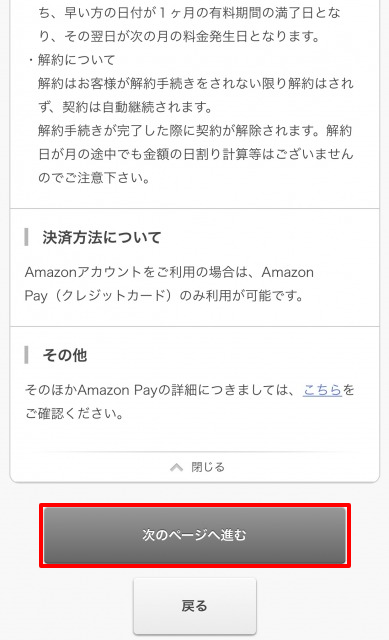Screen dimensions: 389x640
Task: Open the こちら Amazon Pay details link
Action: pyautogui.click(x=322, y=390)
